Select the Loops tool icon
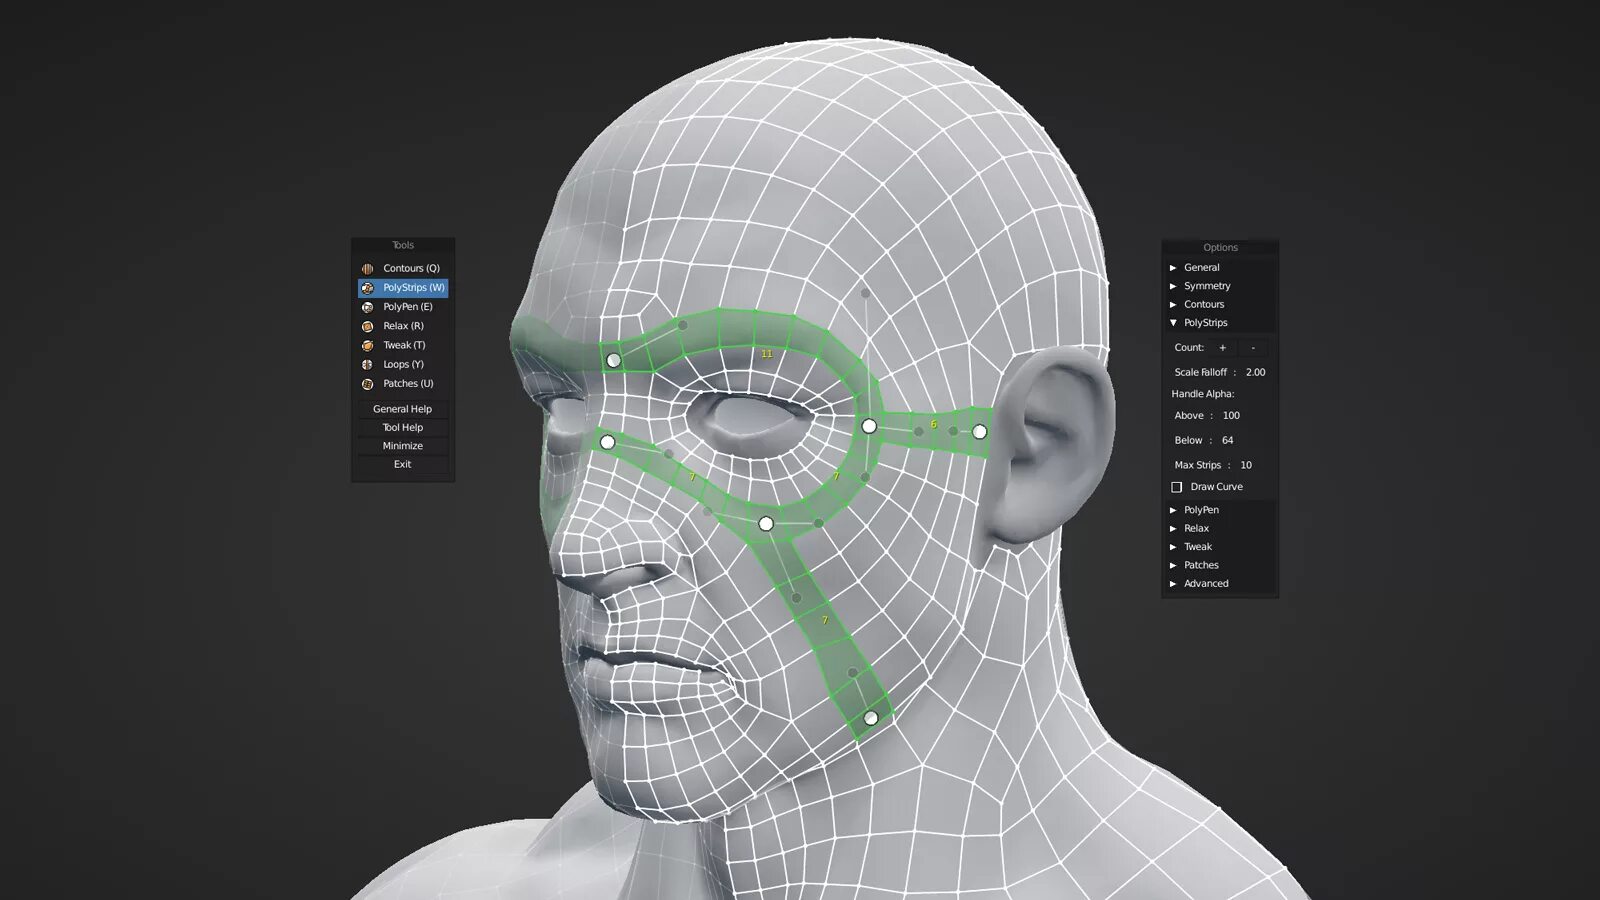Viewport: 1600px width, 900px height. (x=367, y=365)
